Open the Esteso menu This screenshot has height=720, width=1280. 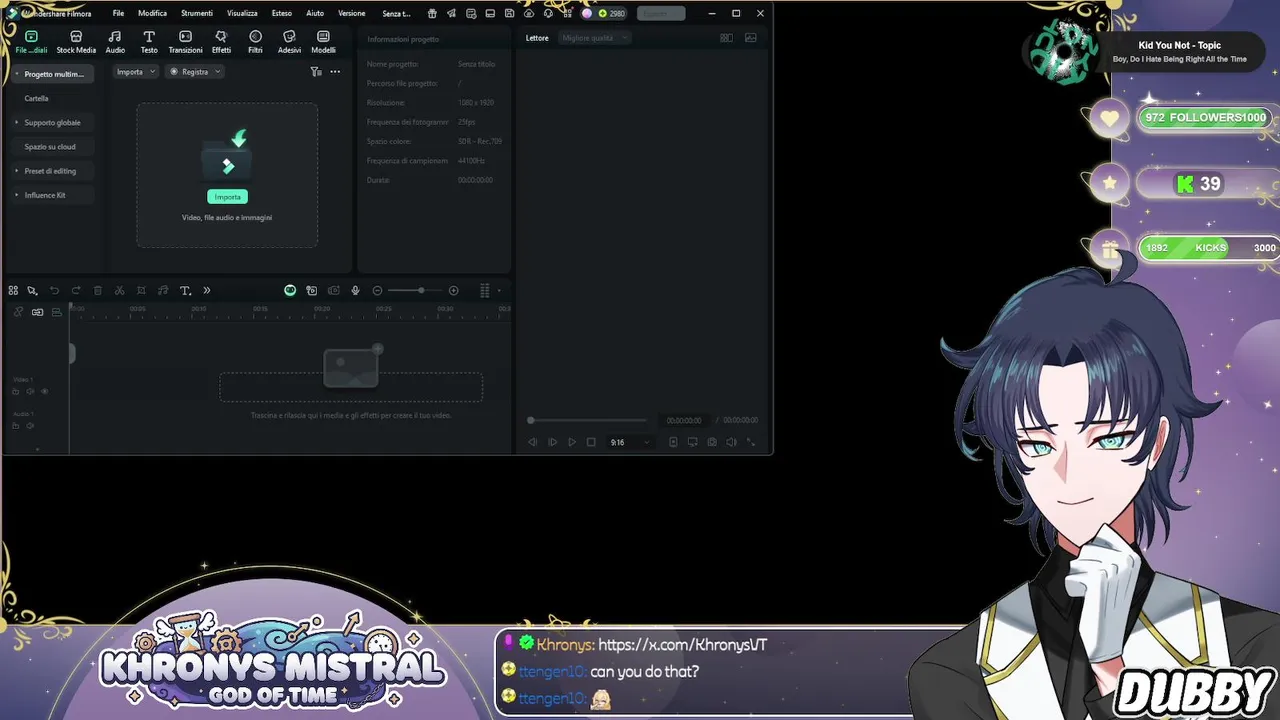pos(282,13)
